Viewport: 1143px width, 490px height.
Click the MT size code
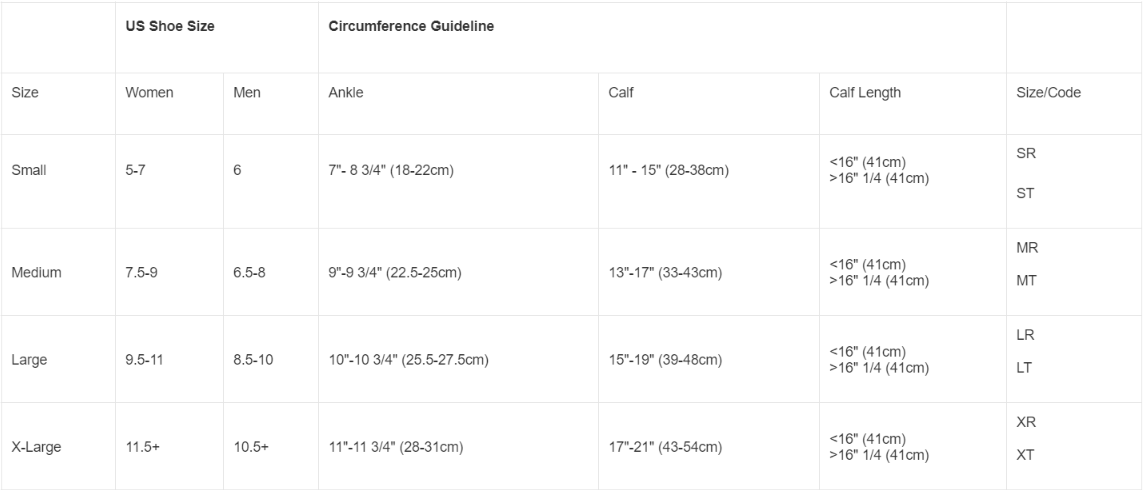(x=1026, y=280)
